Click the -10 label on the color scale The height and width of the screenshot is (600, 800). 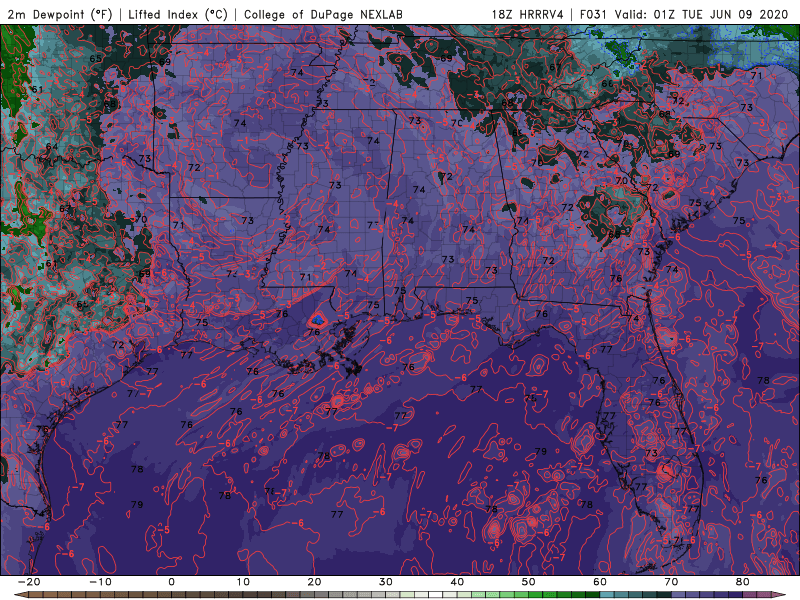pos(100,582)
